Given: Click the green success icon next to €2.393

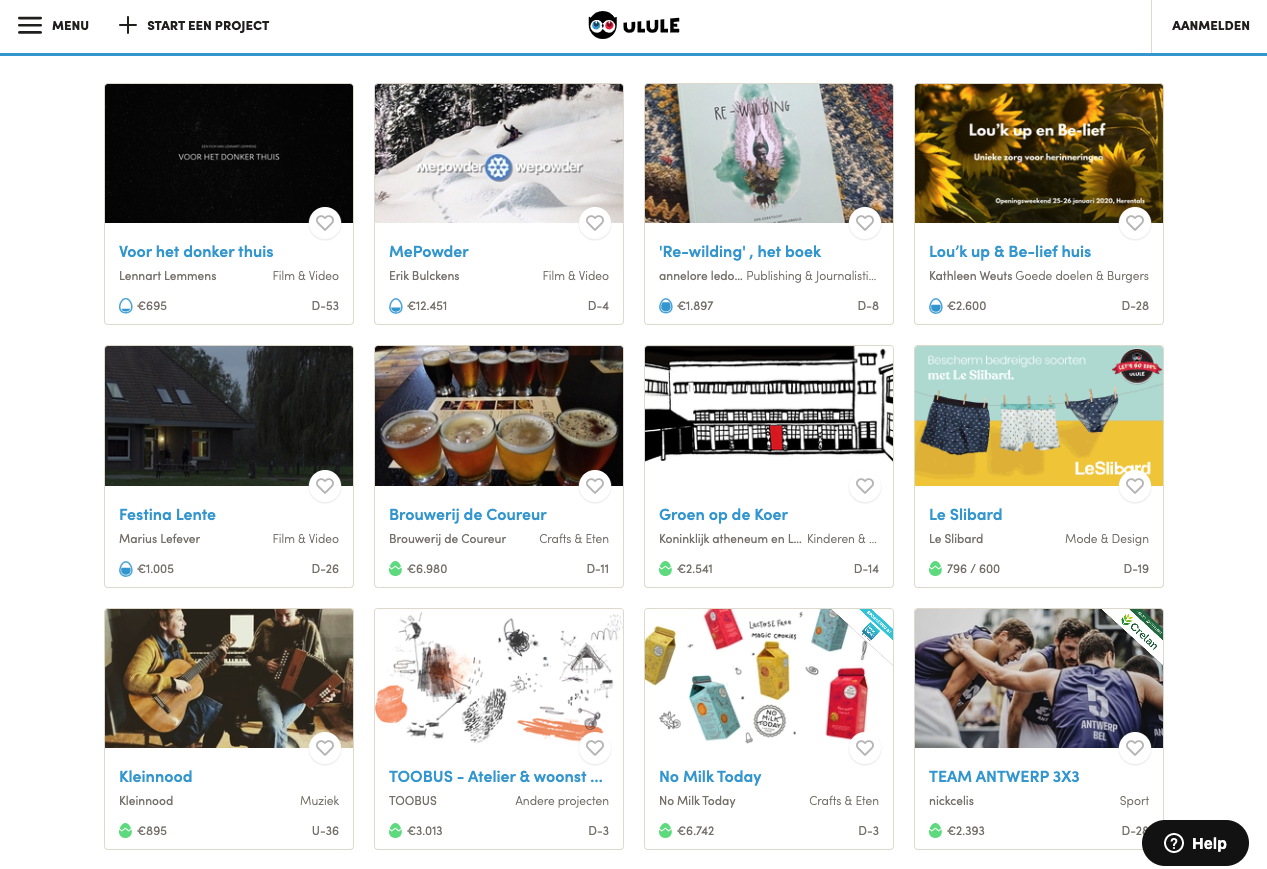Looking at the screenshot, I should 936,831.
